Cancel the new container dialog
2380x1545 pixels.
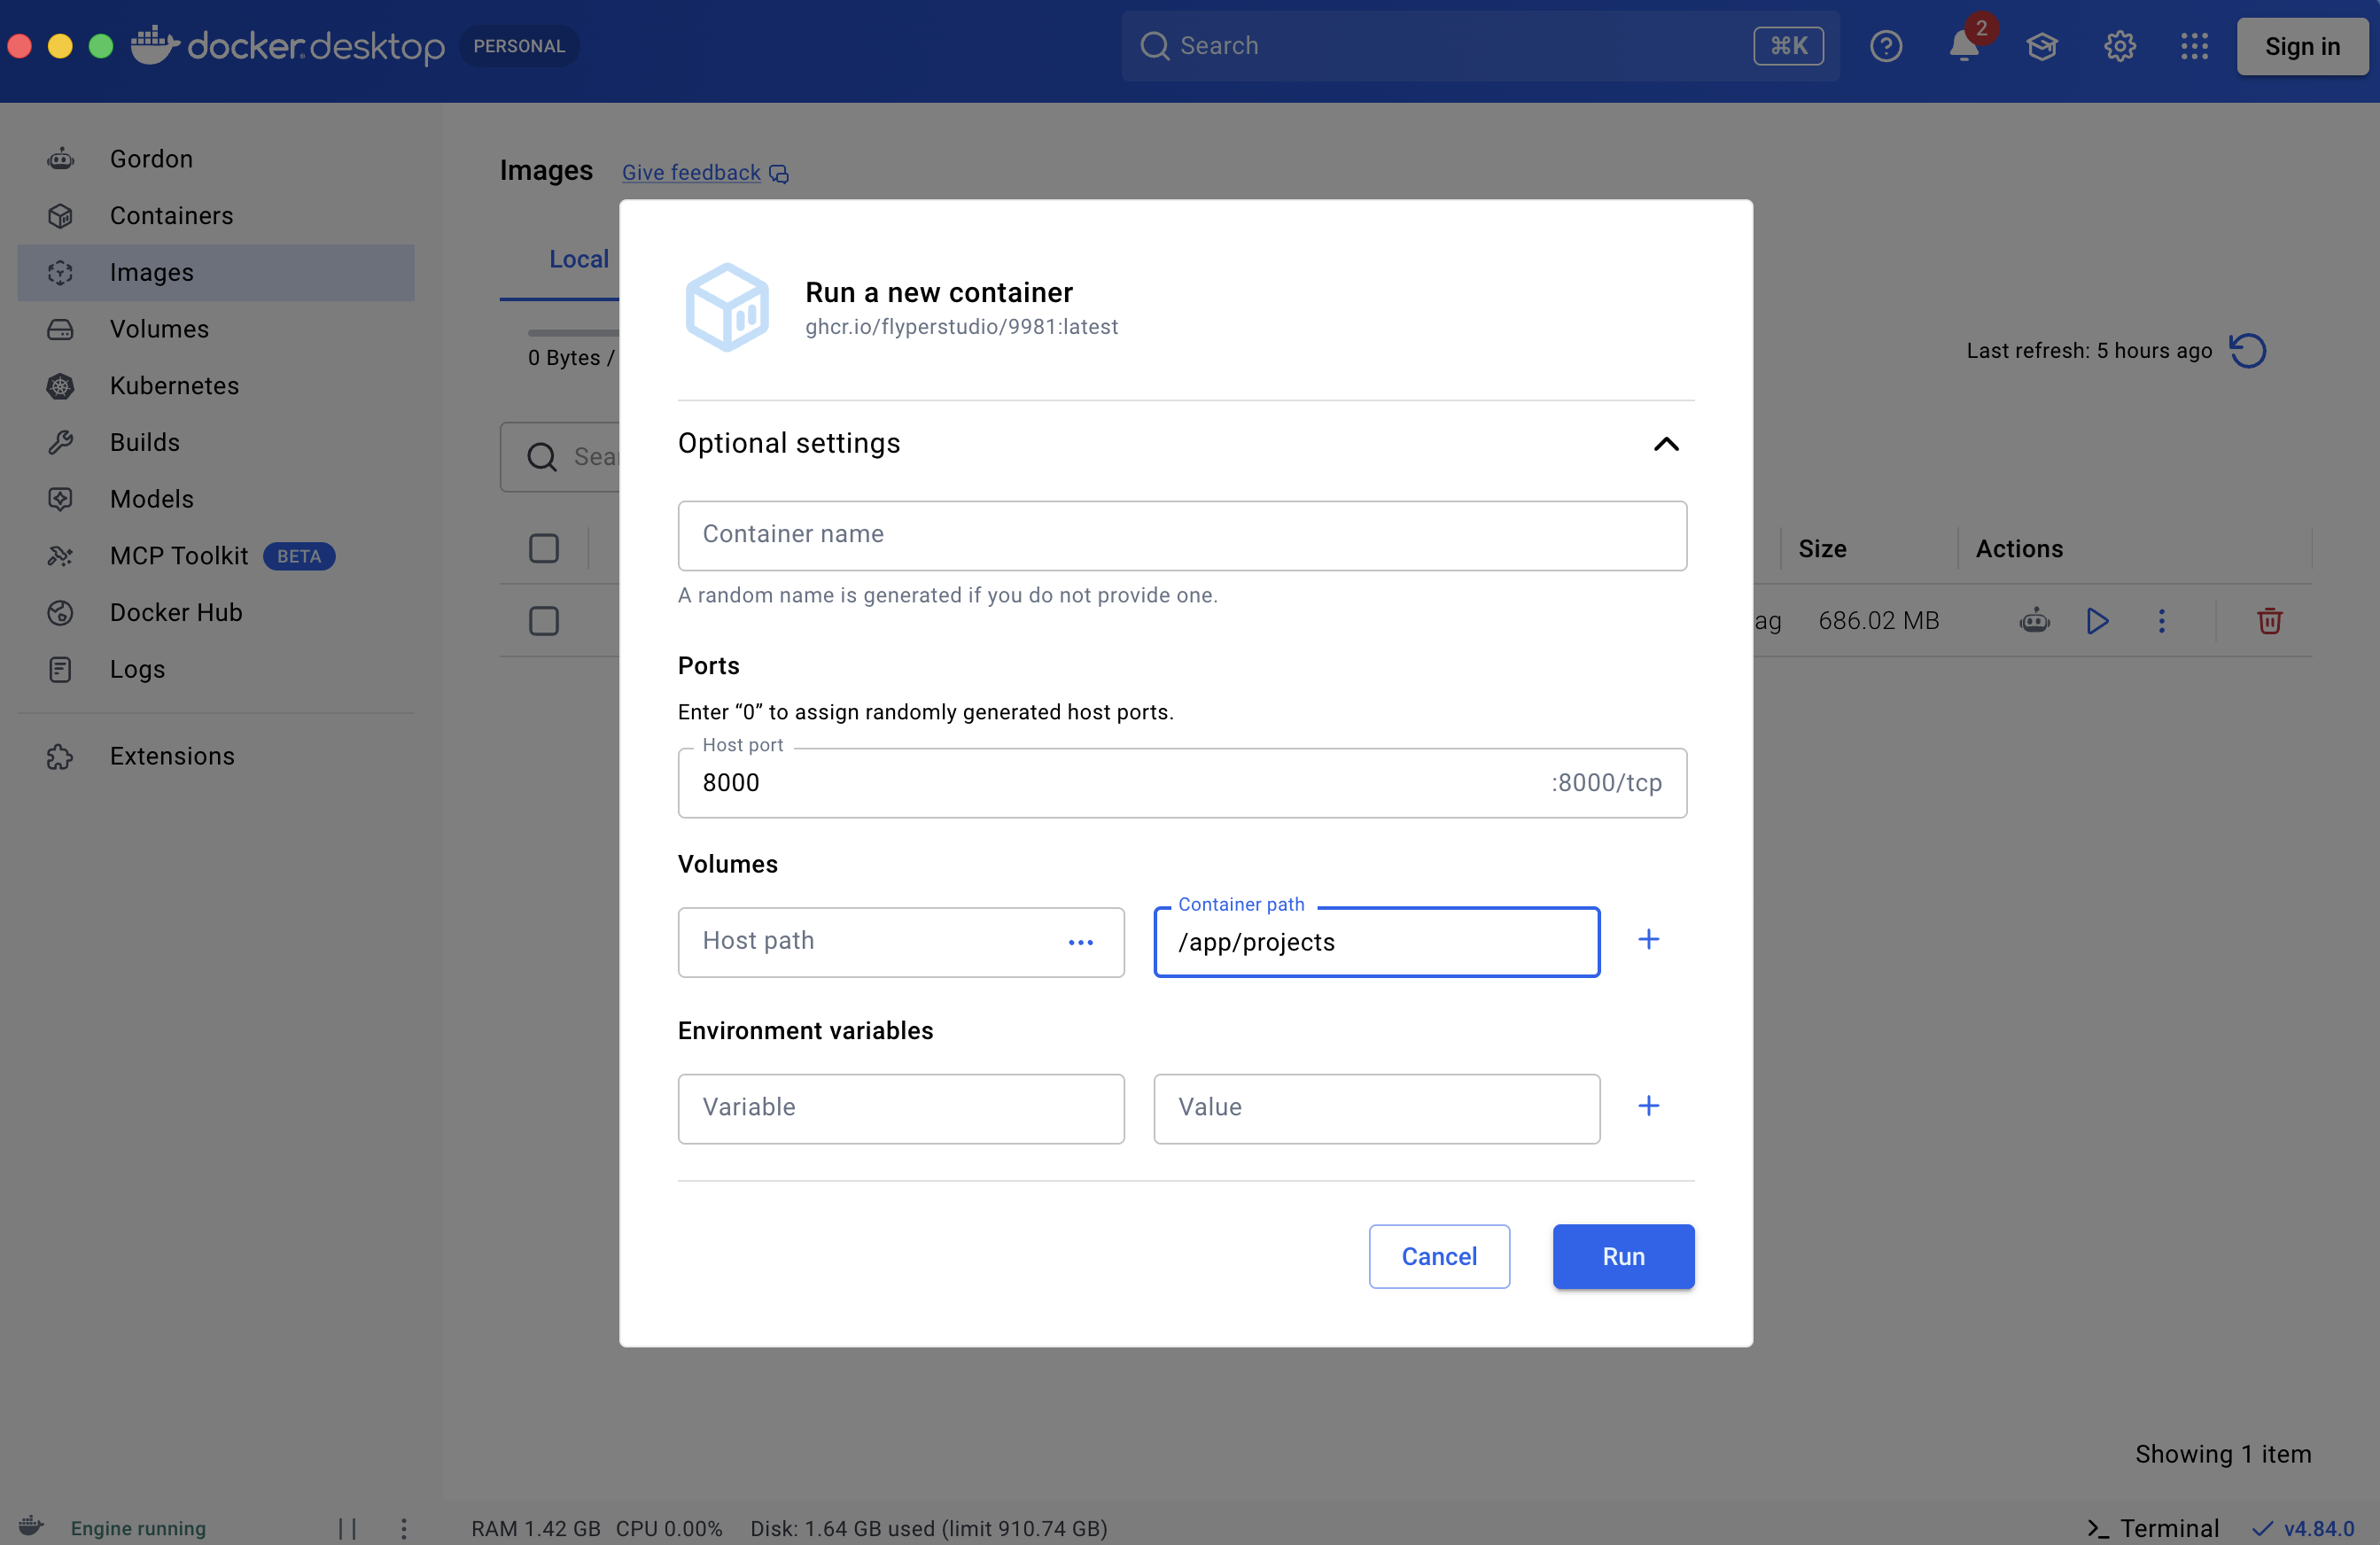[x=1439, y=1257]
